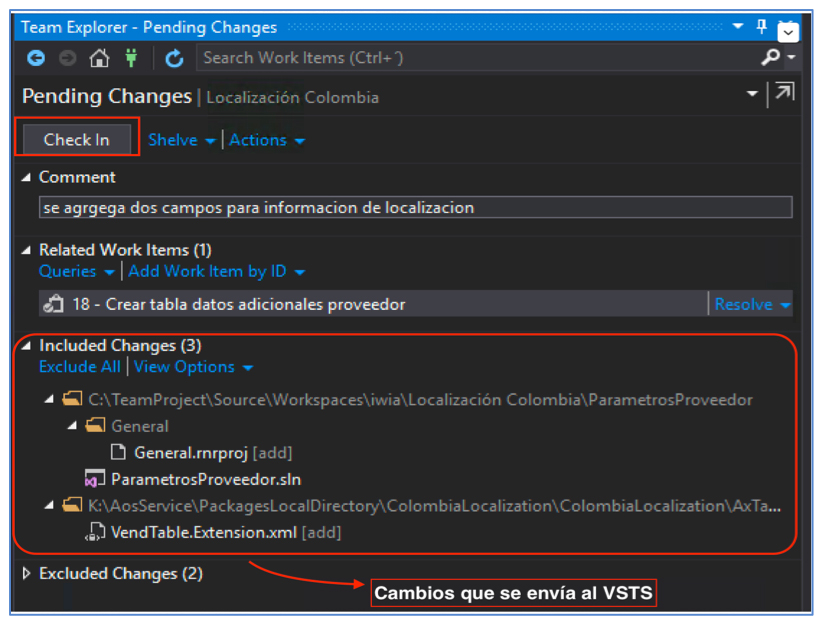Screen dimensions: 822x624
Task: Select General.rnrproj file
Action: coord(213,453)
